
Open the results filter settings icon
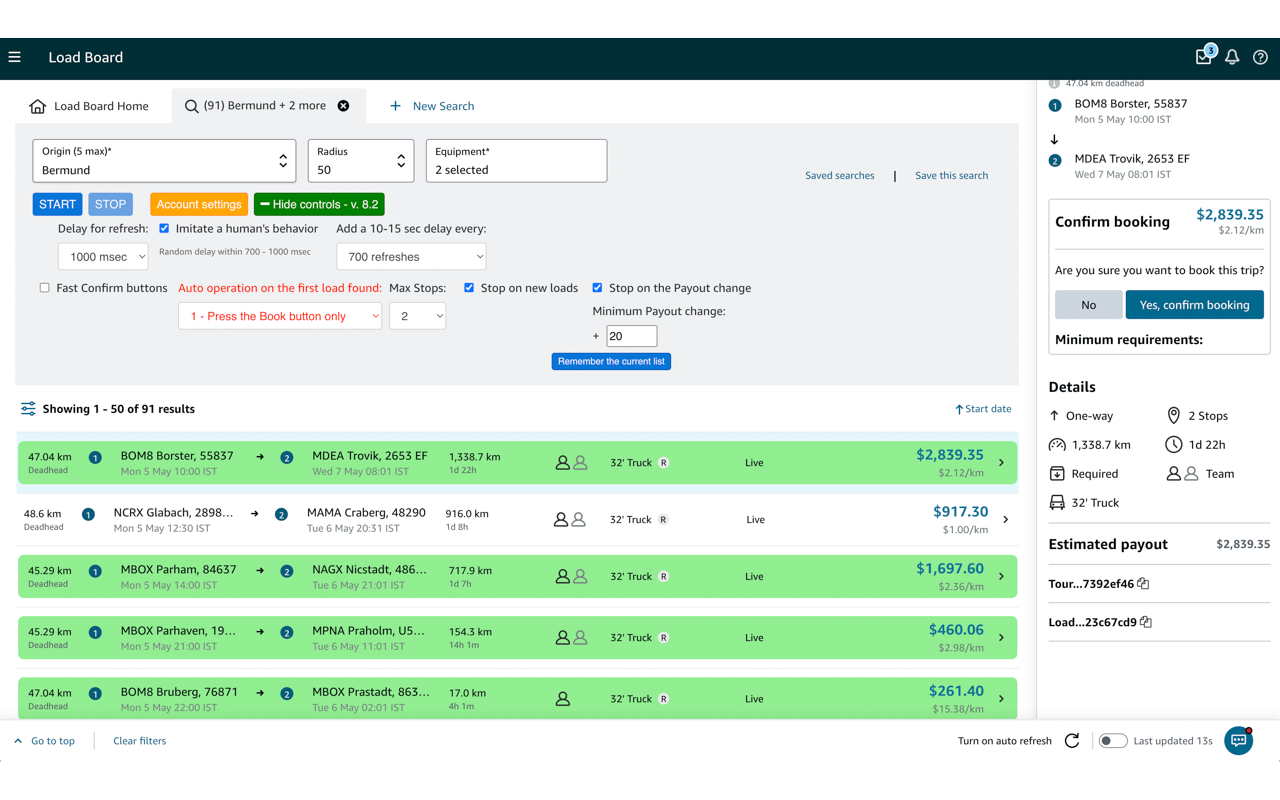[x=28, y=409]
